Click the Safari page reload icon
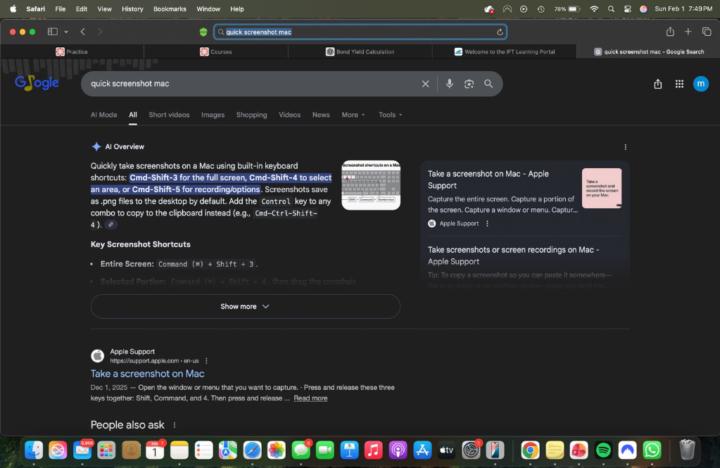 (500, 32)
